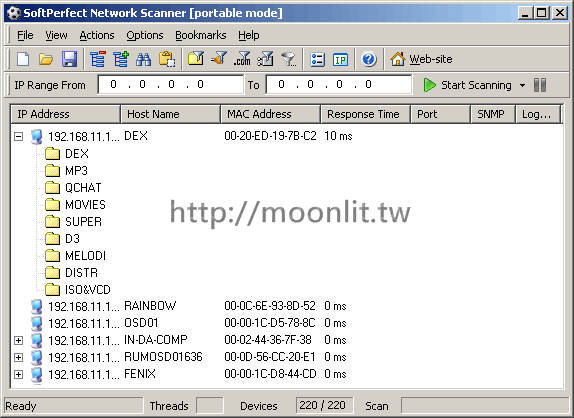Select the DEX shared folder under DEX host
Viewport: 574px width, 418px height.
[x=77, y=154]
